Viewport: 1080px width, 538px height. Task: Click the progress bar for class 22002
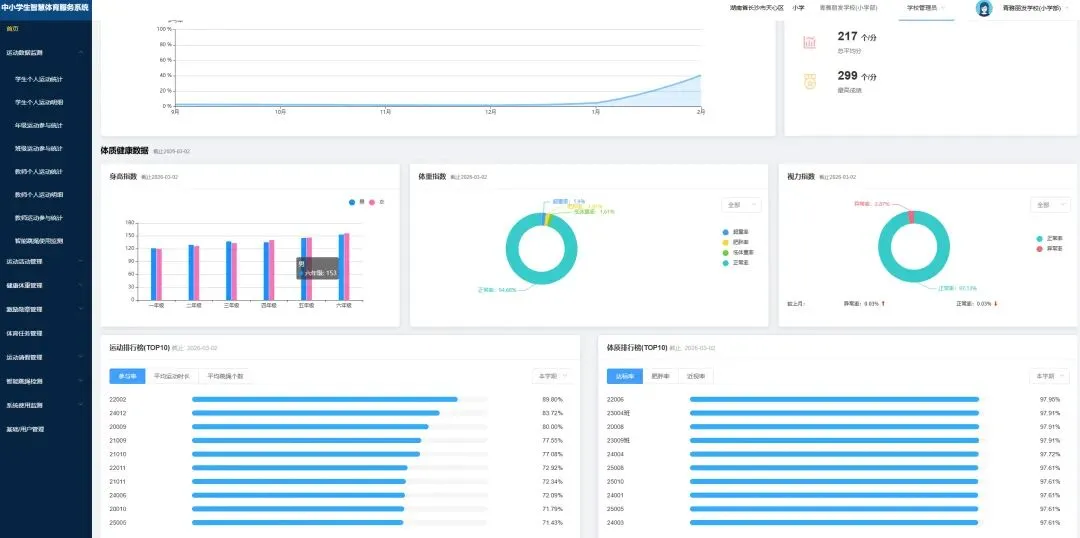340,400
